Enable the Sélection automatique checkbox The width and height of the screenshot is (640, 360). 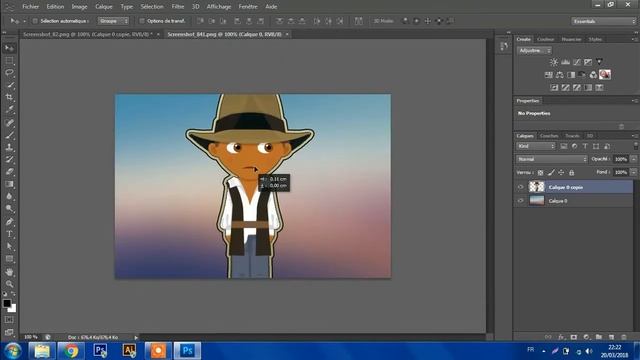[35, 21]
